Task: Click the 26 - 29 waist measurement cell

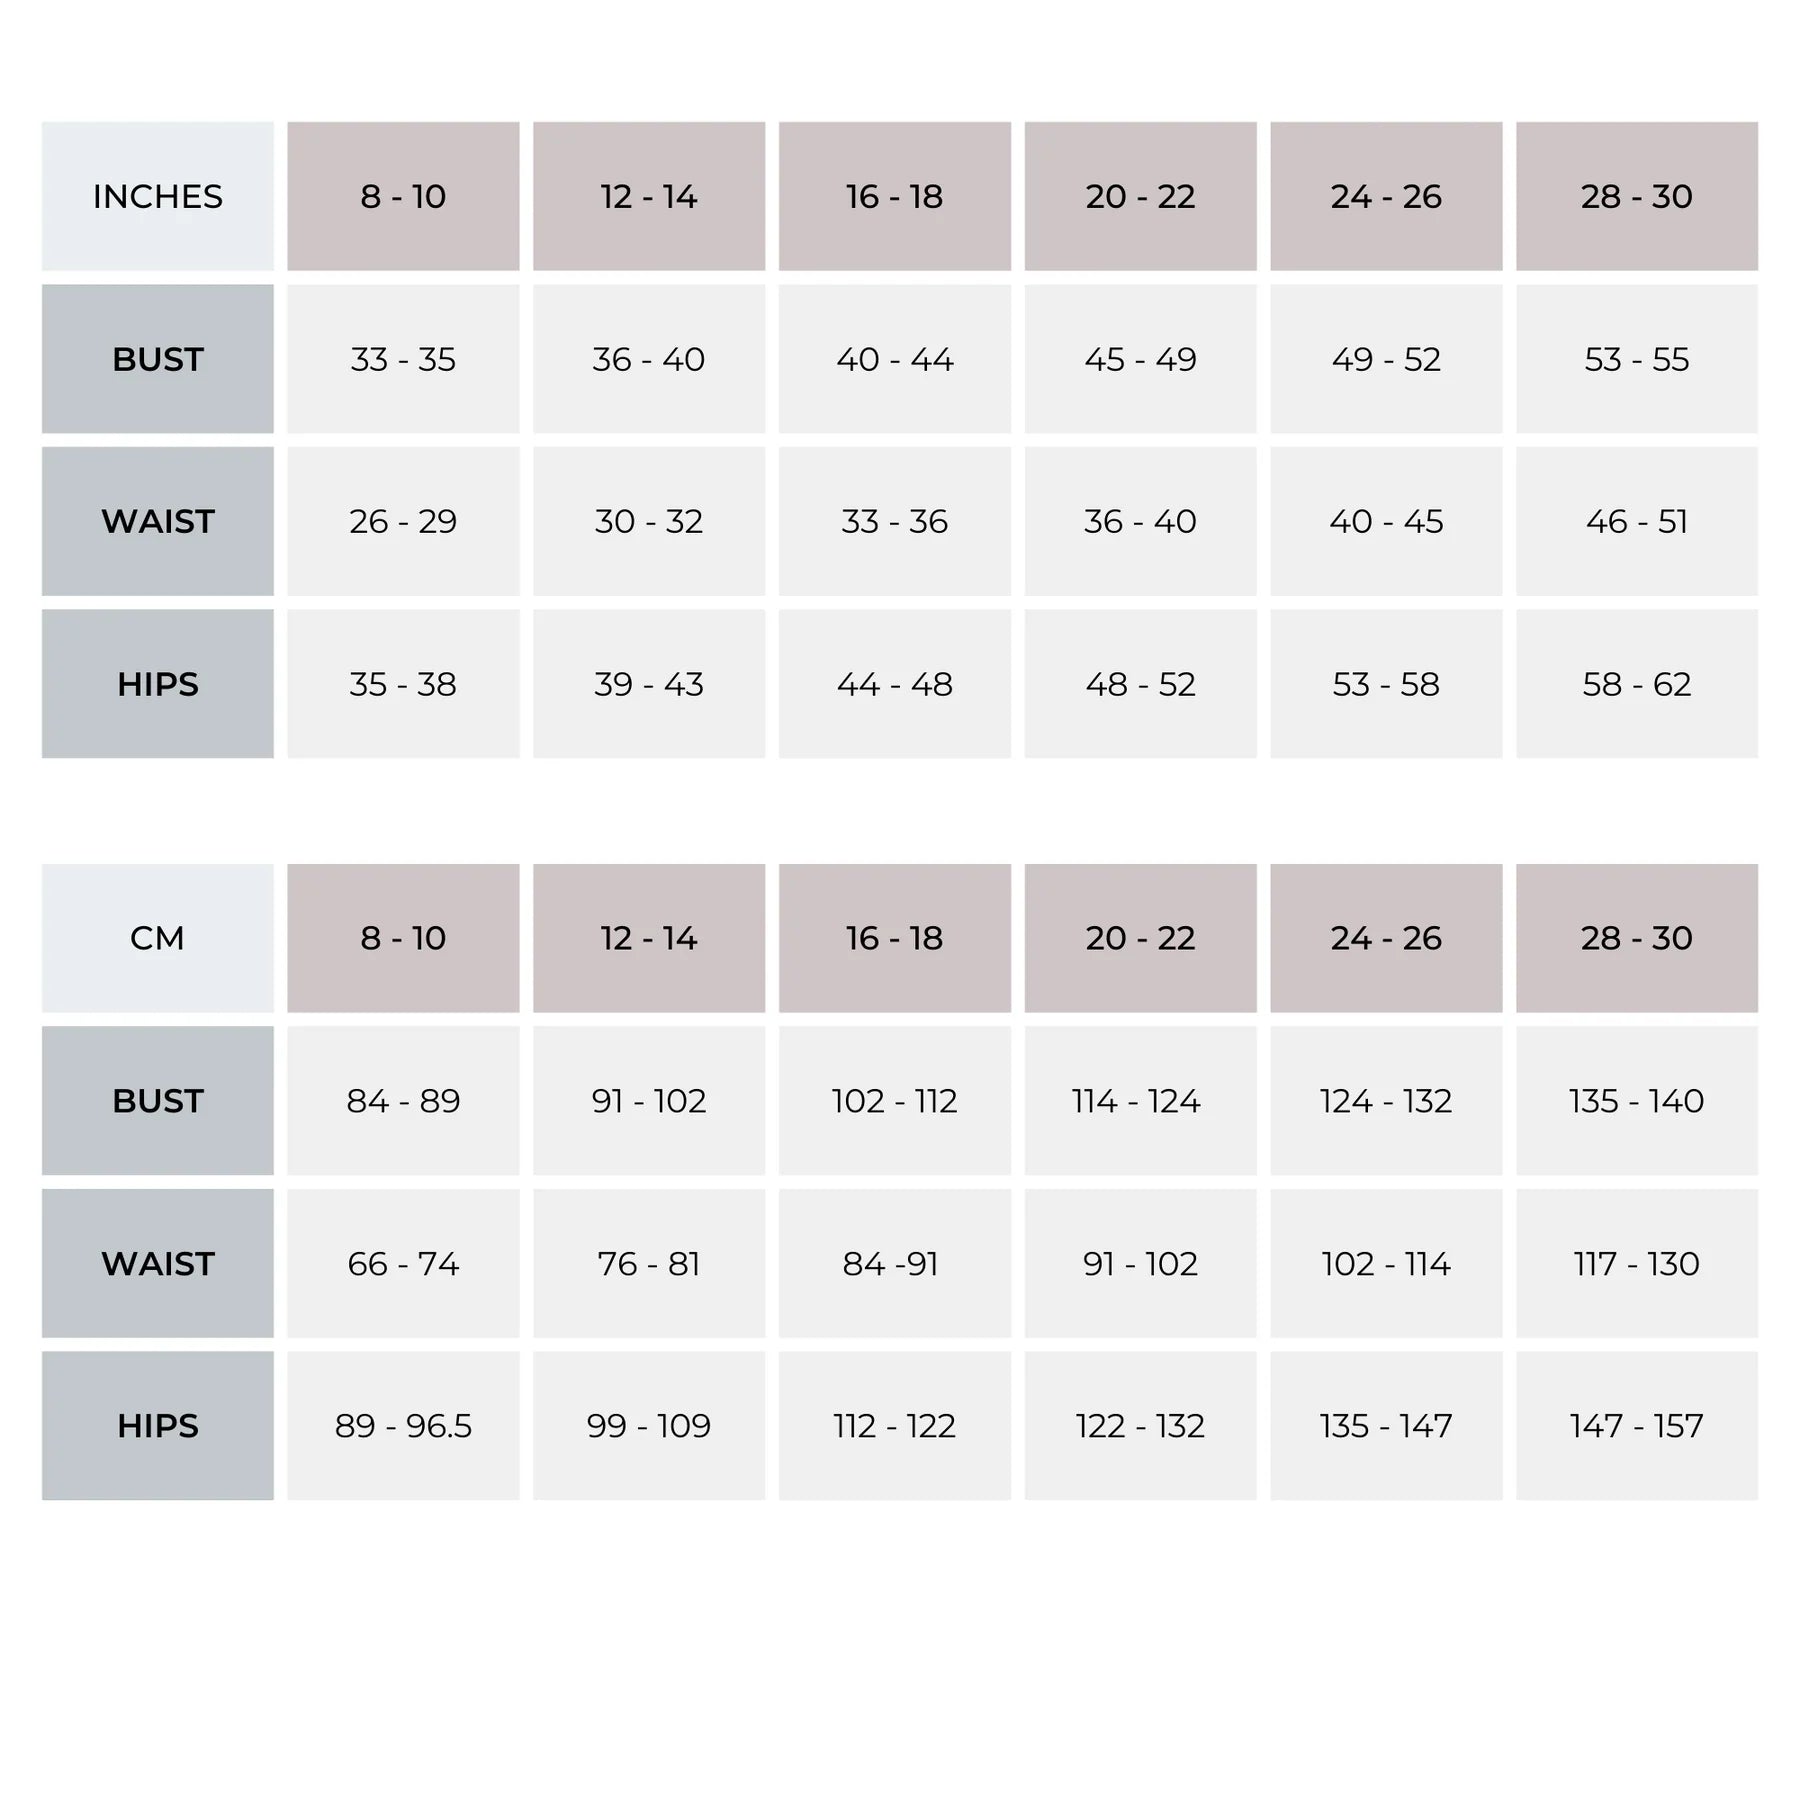Action: 403,521
